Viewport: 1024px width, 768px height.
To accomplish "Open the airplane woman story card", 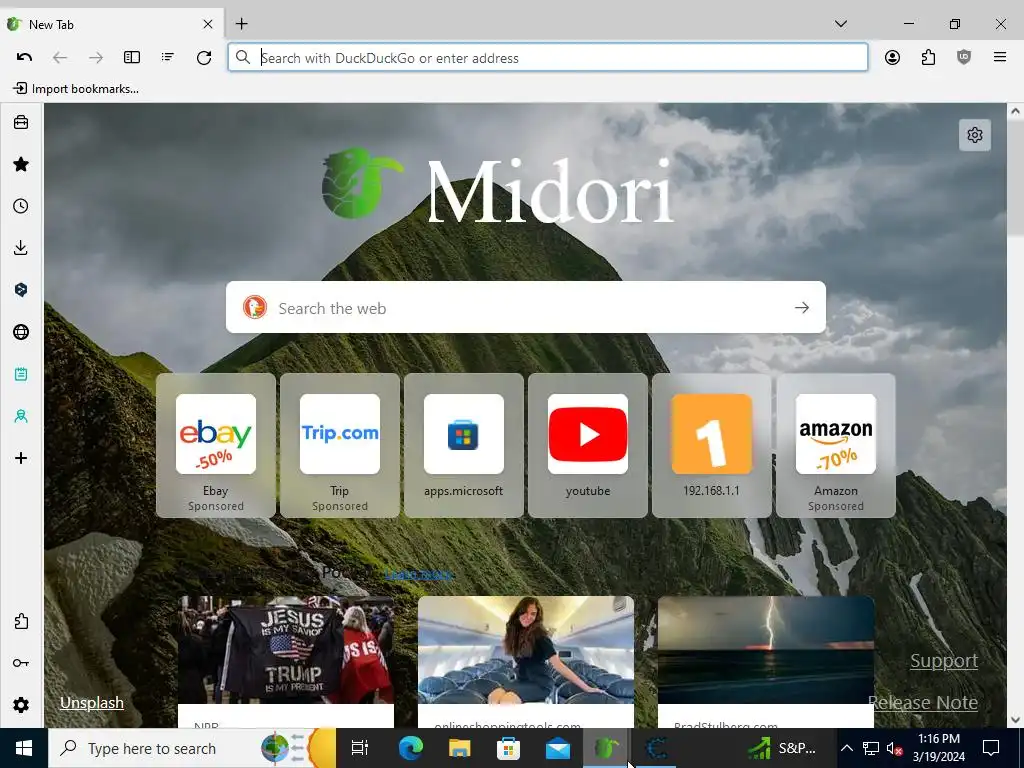I will coord(526,662).
